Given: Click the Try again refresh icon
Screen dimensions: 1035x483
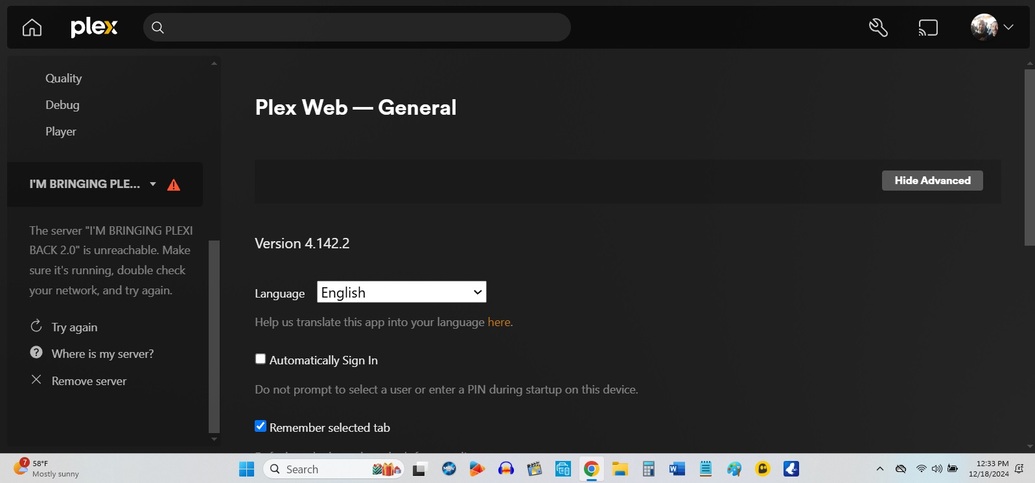Looking at the screenshot, I should point(36,327).
